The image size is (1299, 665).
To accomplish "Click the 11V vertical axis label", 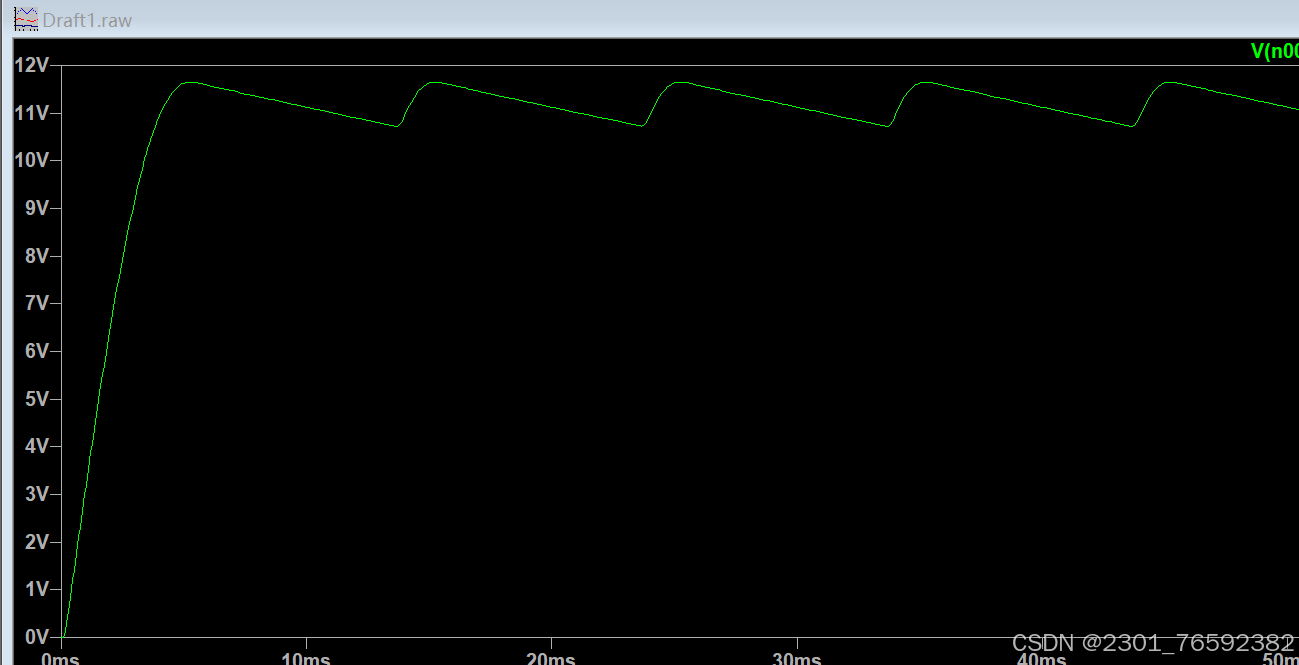I will [31, 113].
